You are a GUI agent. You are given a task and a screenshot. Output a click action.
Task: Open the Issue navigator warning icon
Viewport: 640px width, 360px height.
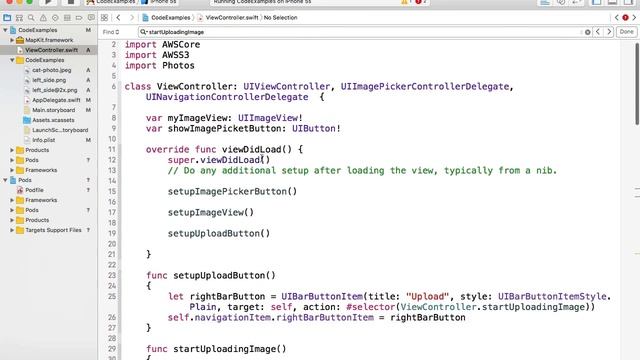point(43,18)
